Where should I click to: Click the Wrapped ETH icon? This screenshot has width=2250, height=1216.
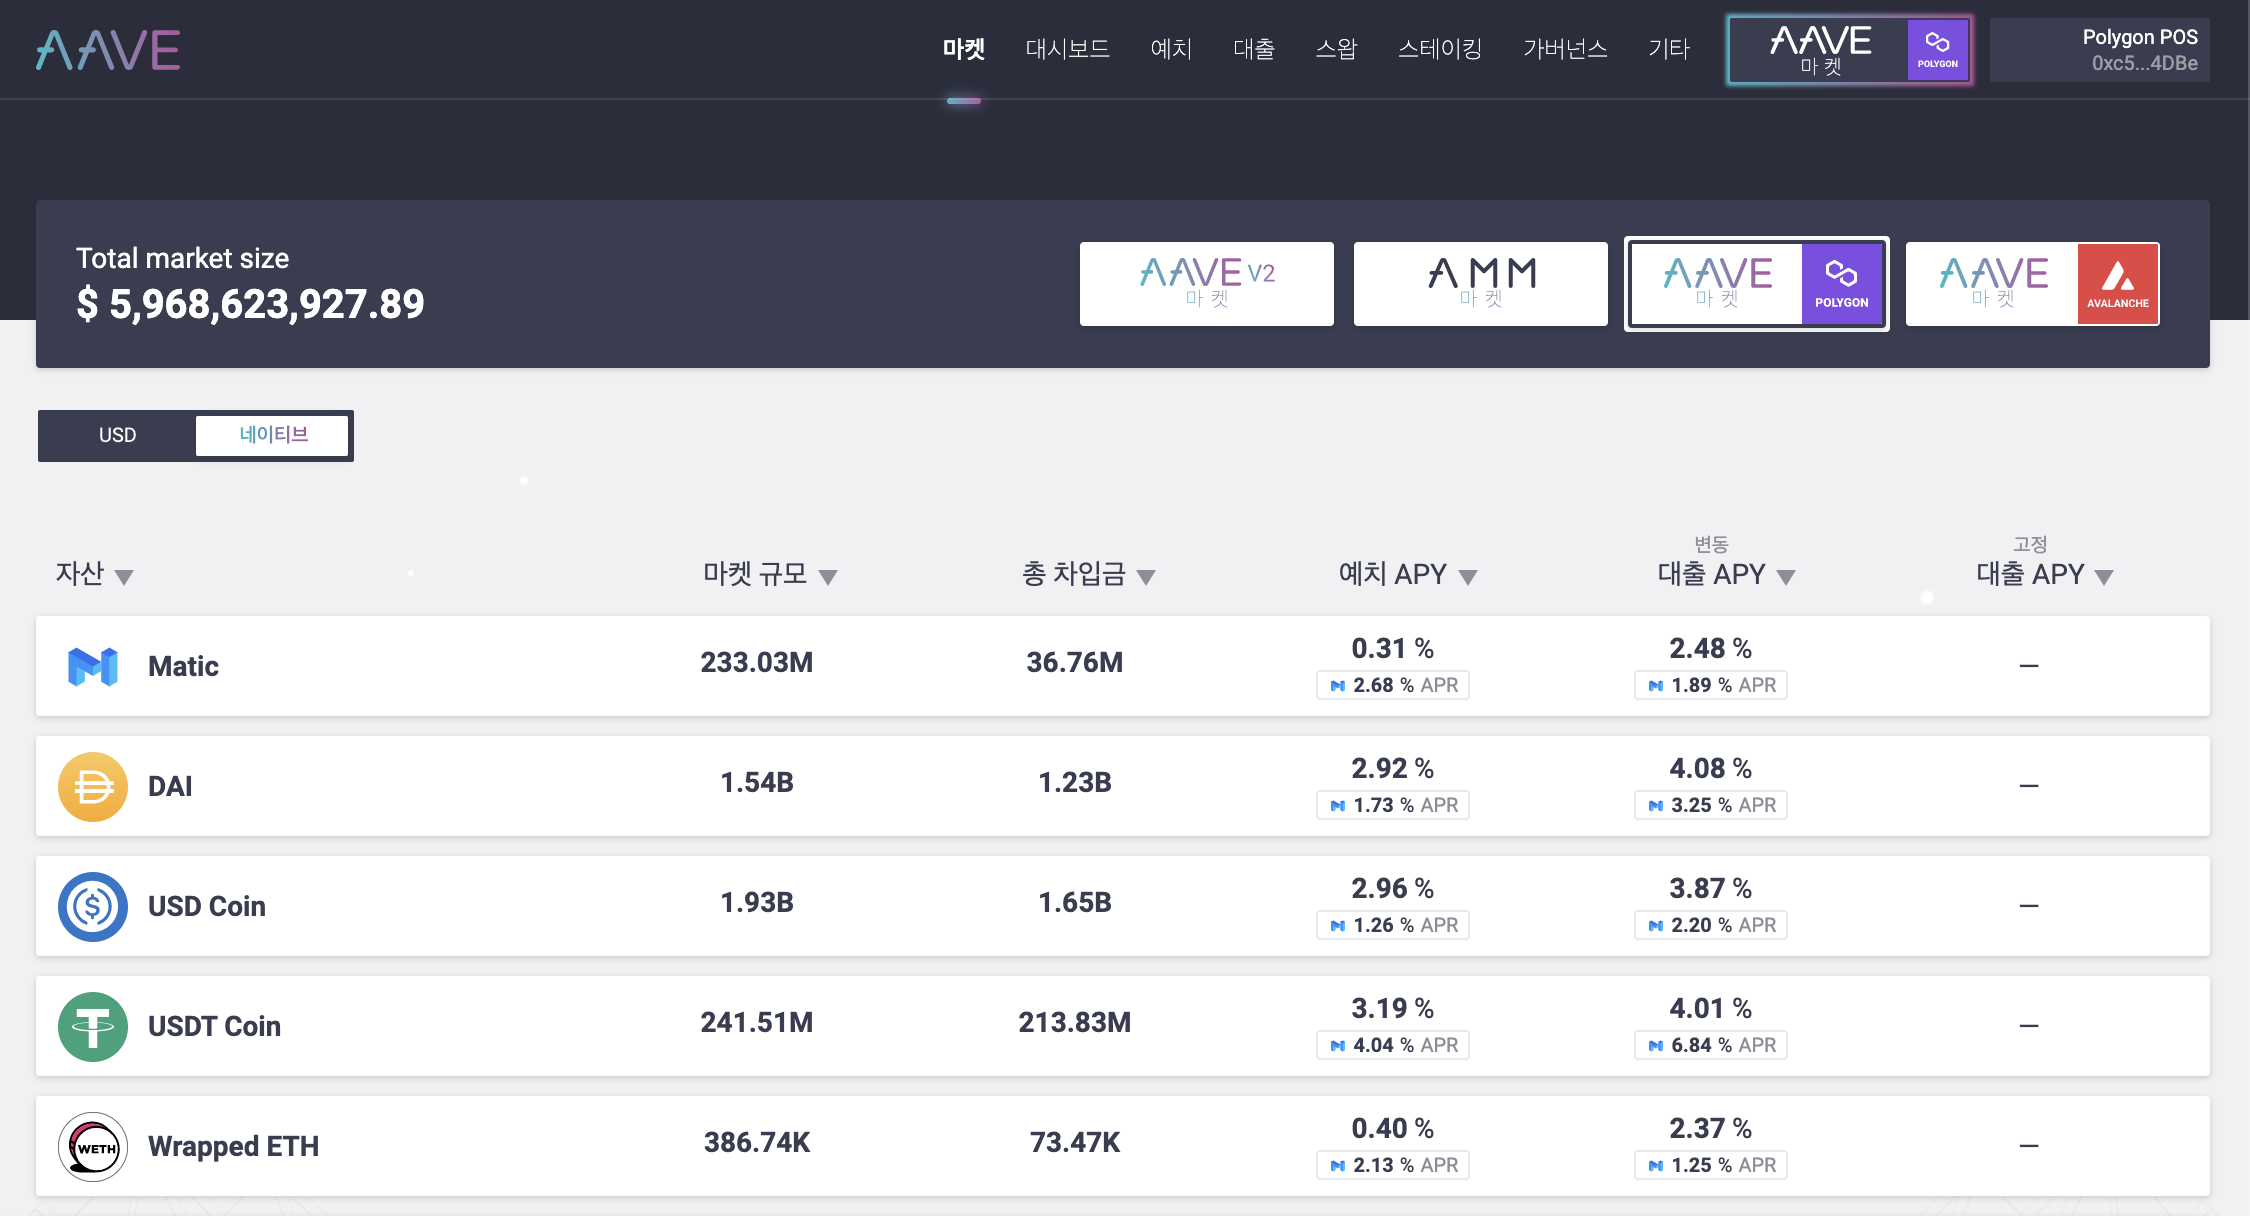[x=93, y=1147]
